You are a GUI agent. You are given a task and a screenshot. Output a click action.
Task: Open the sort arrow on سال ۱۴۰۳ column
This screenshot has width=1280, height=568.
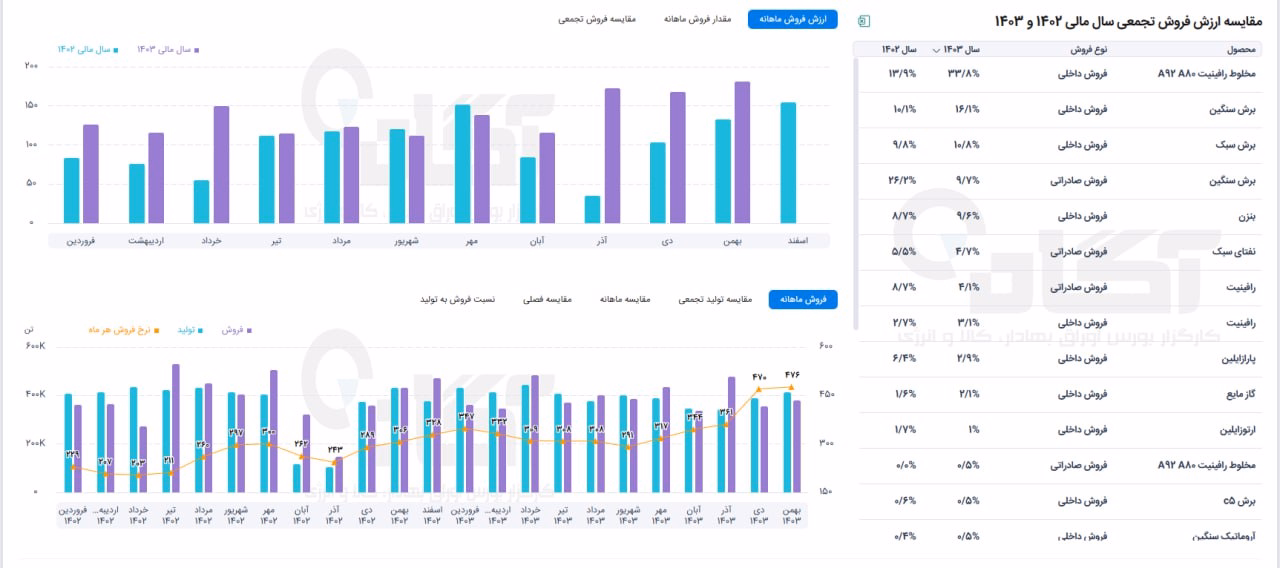tap(937, 49)
